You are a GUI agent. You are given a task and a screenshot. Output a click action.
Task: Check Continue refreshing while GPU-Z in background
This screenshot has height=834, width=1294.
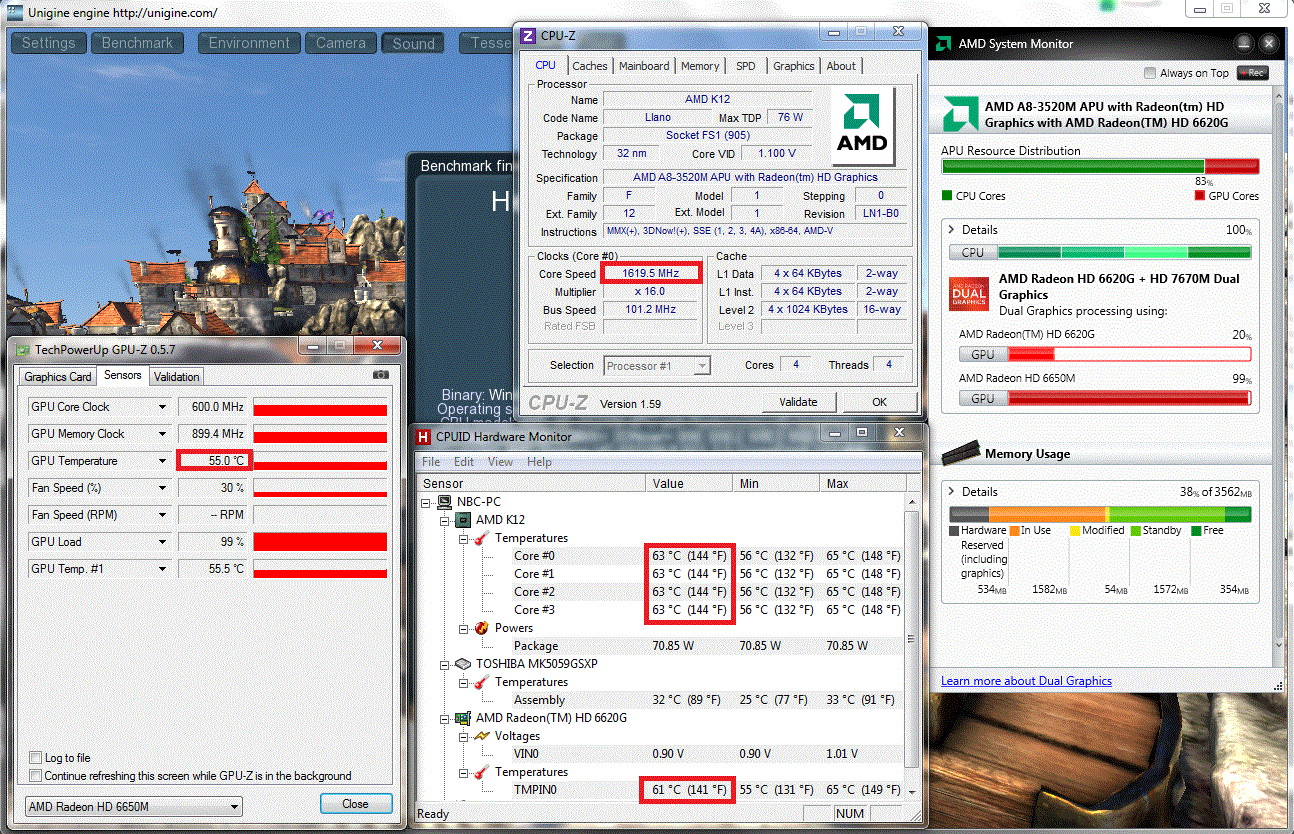point(36,776)
